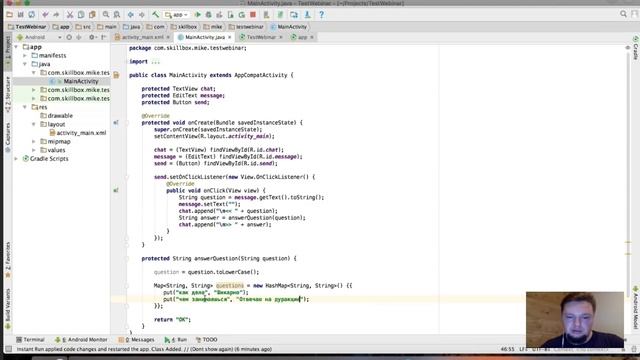640x360 pixels.
Task: Click the Undo arrow icon
Action: (x=45, y=15)
